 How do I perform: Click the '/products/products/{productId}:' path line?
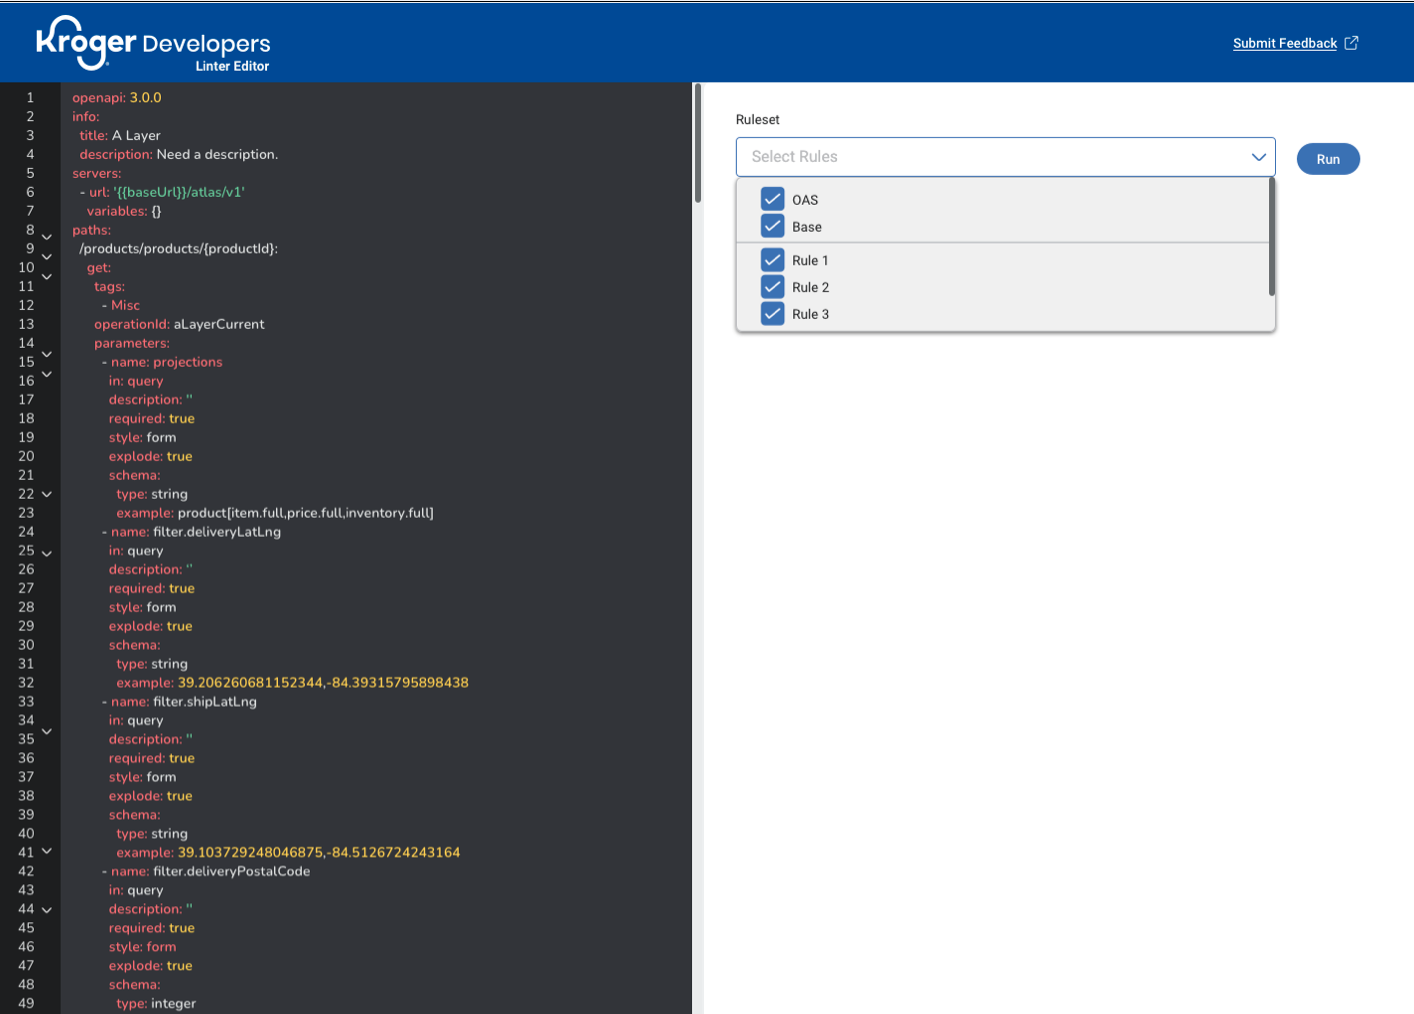pos(179,249)
